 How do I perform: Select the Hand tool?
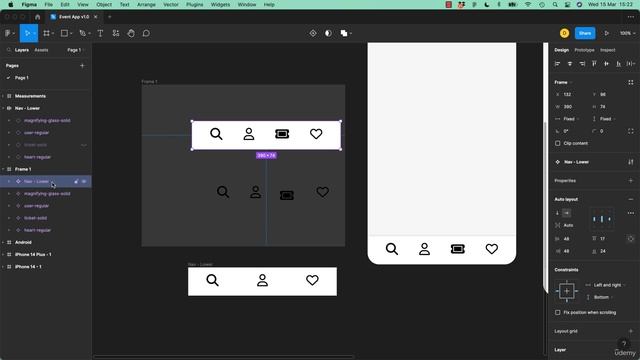point(131,33)
